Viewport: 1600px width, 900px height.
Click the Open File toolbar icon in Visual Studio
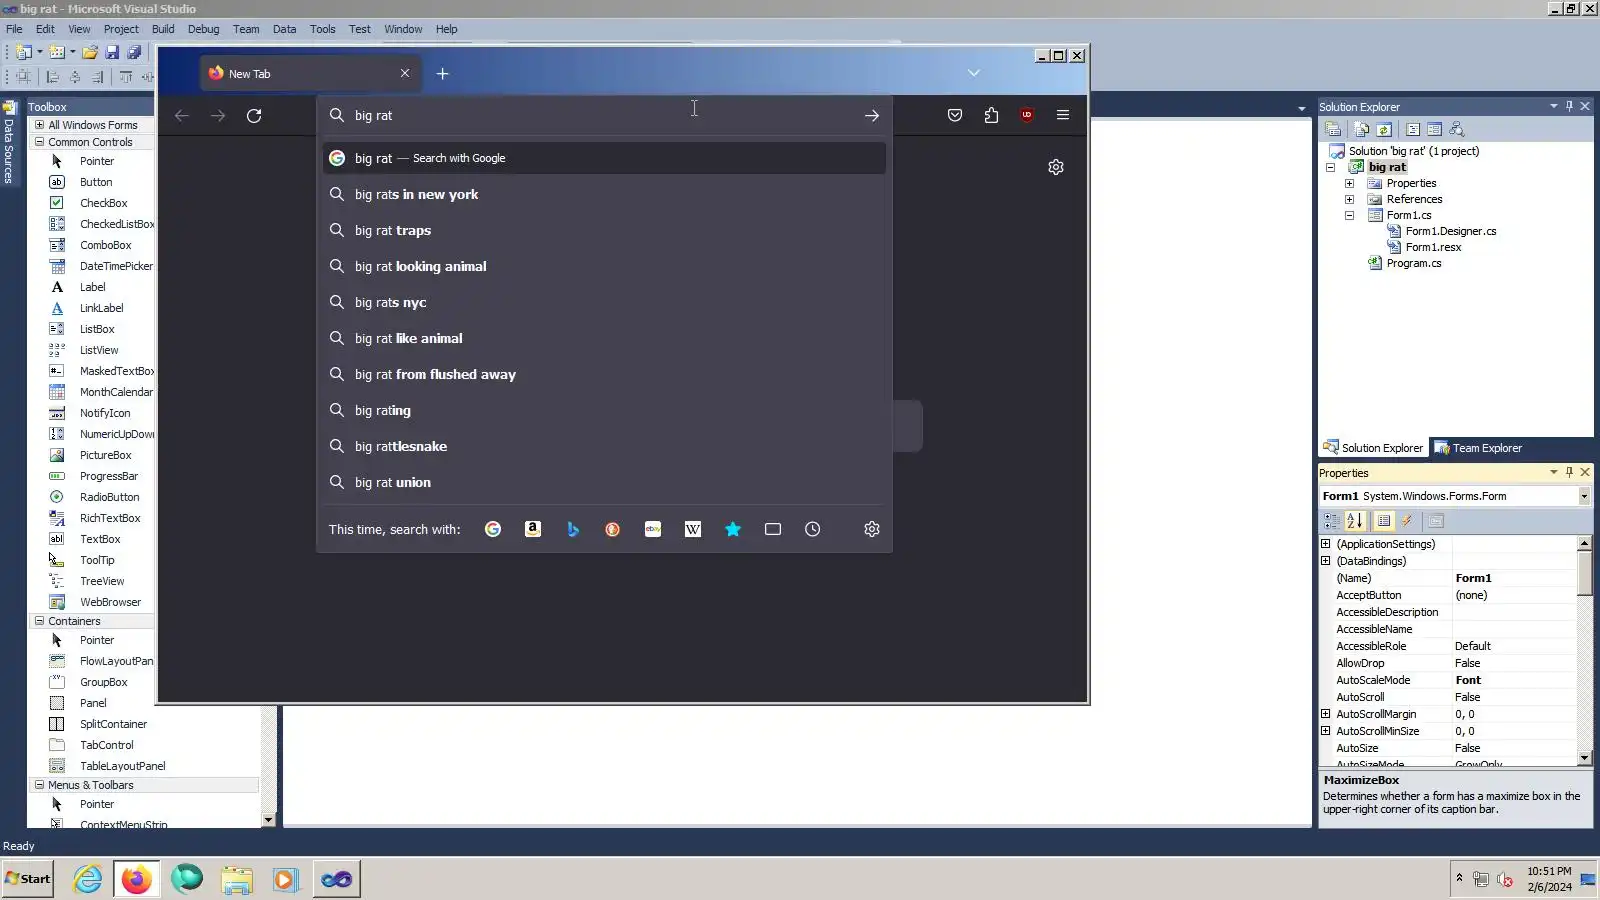pyautogui.click(x=90, y=52)
